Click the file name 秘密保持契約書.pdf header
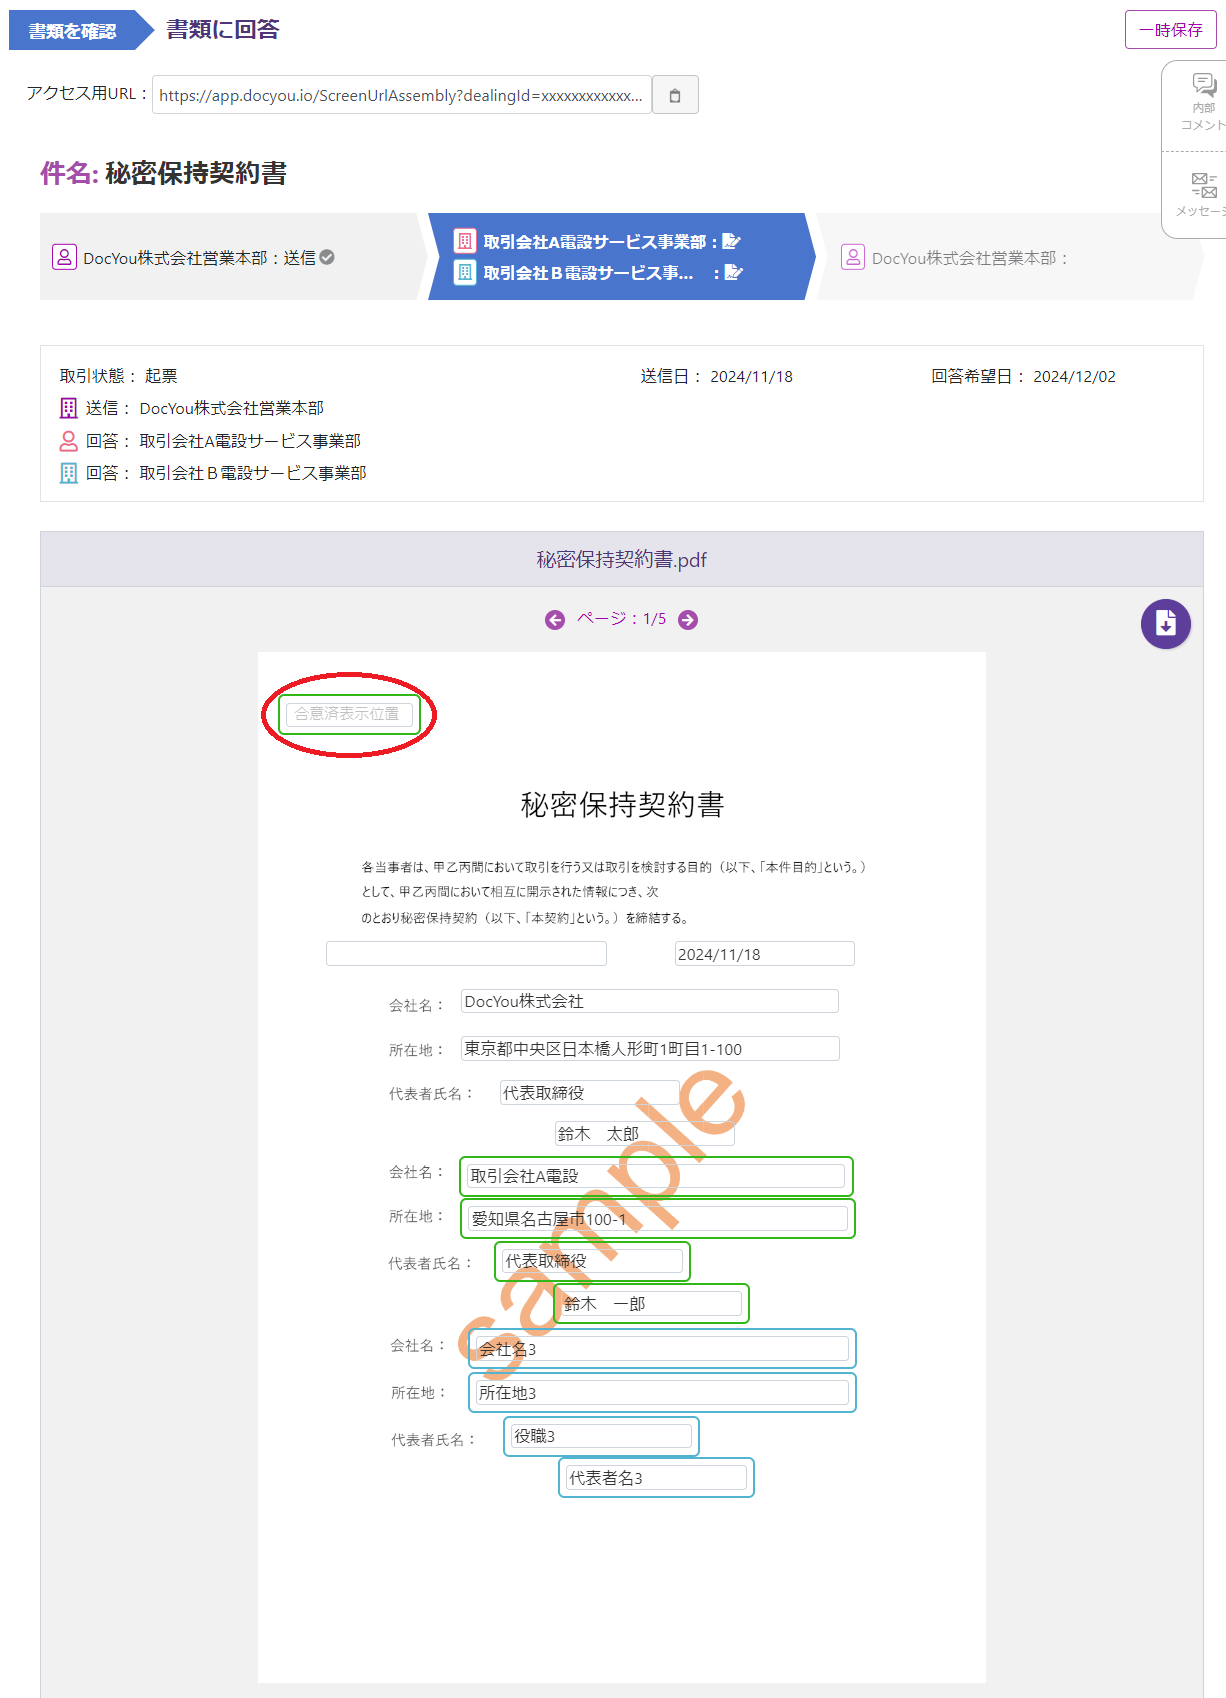Image resolution: width=1226 pixels, height=1698 pixels. click(x=621, y=559)
